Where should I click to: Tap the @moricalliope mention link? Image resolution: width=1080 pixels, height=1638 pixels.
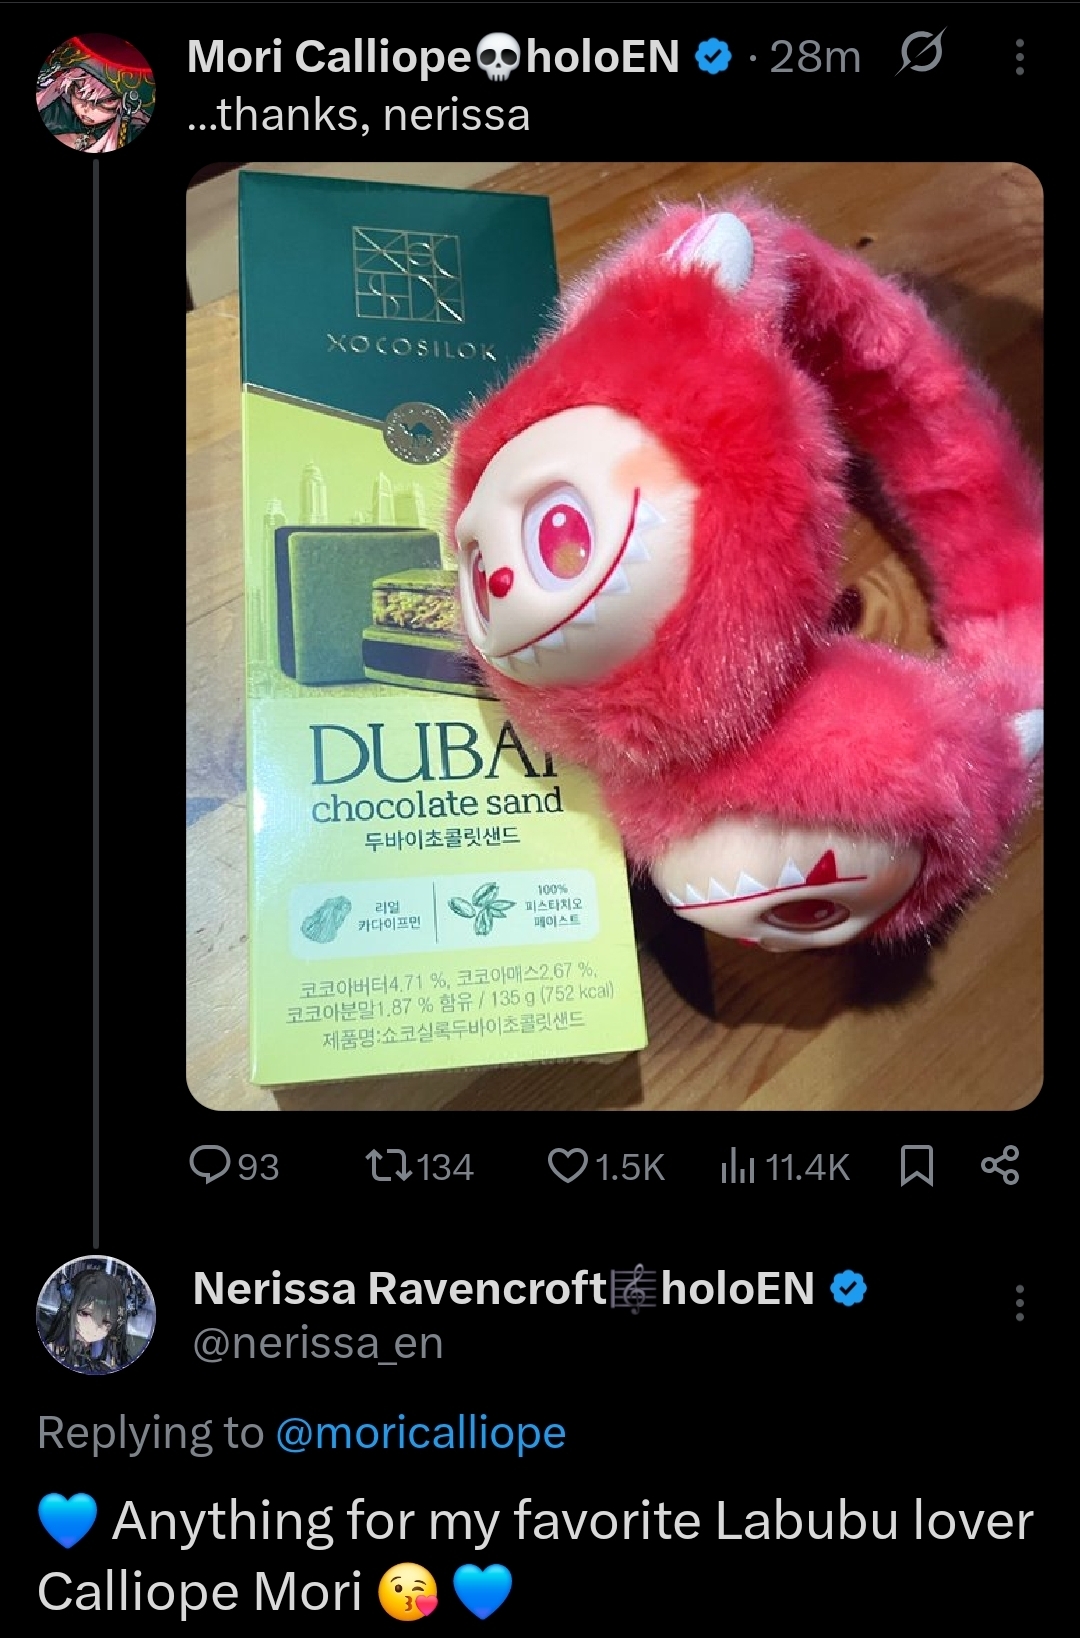click(x=420, y=1432)
